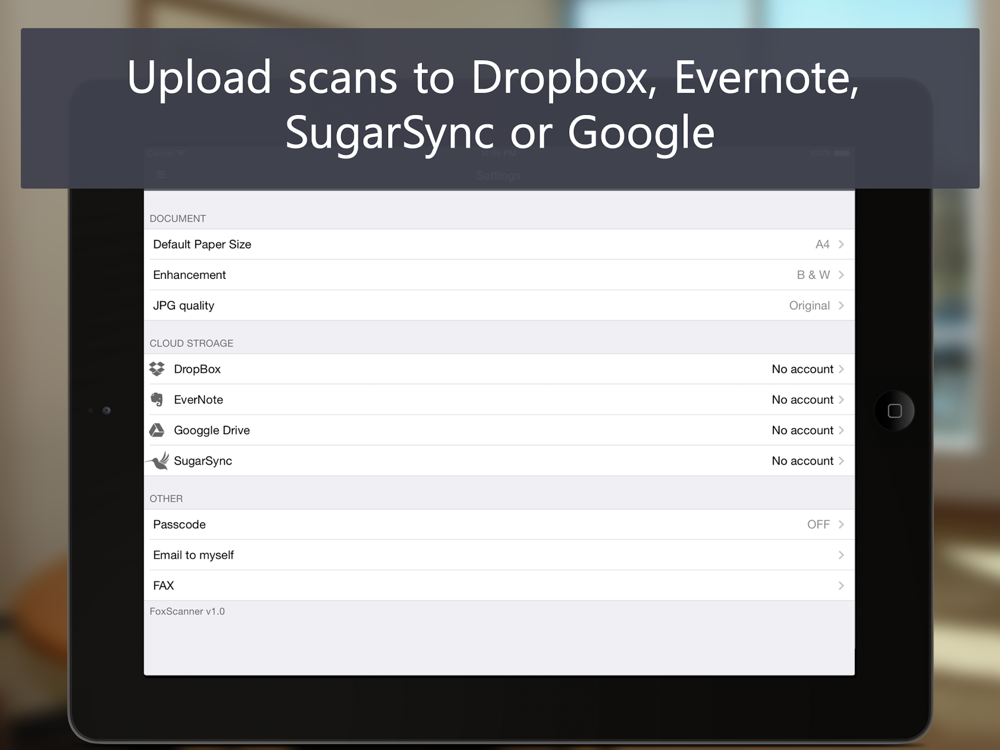
Task: Tap No account in EverNote row
Action: point(802,400)
